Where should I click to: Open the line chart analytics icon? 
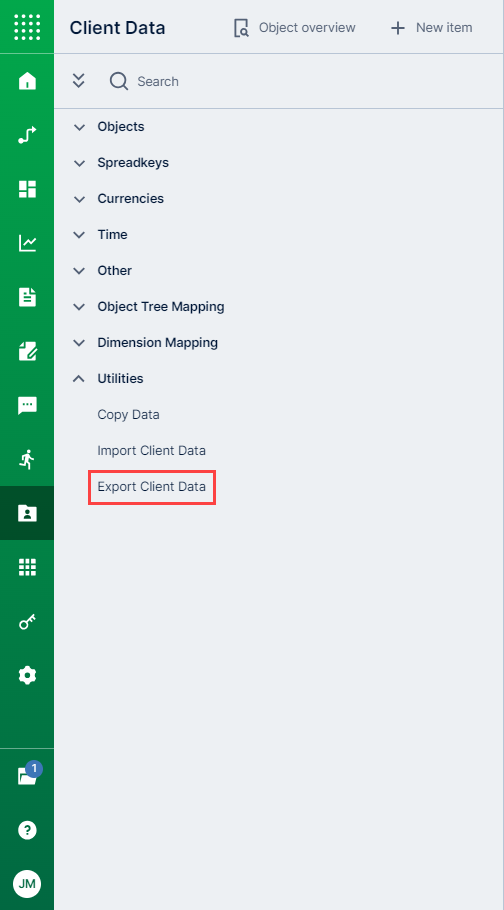[27, 243]
